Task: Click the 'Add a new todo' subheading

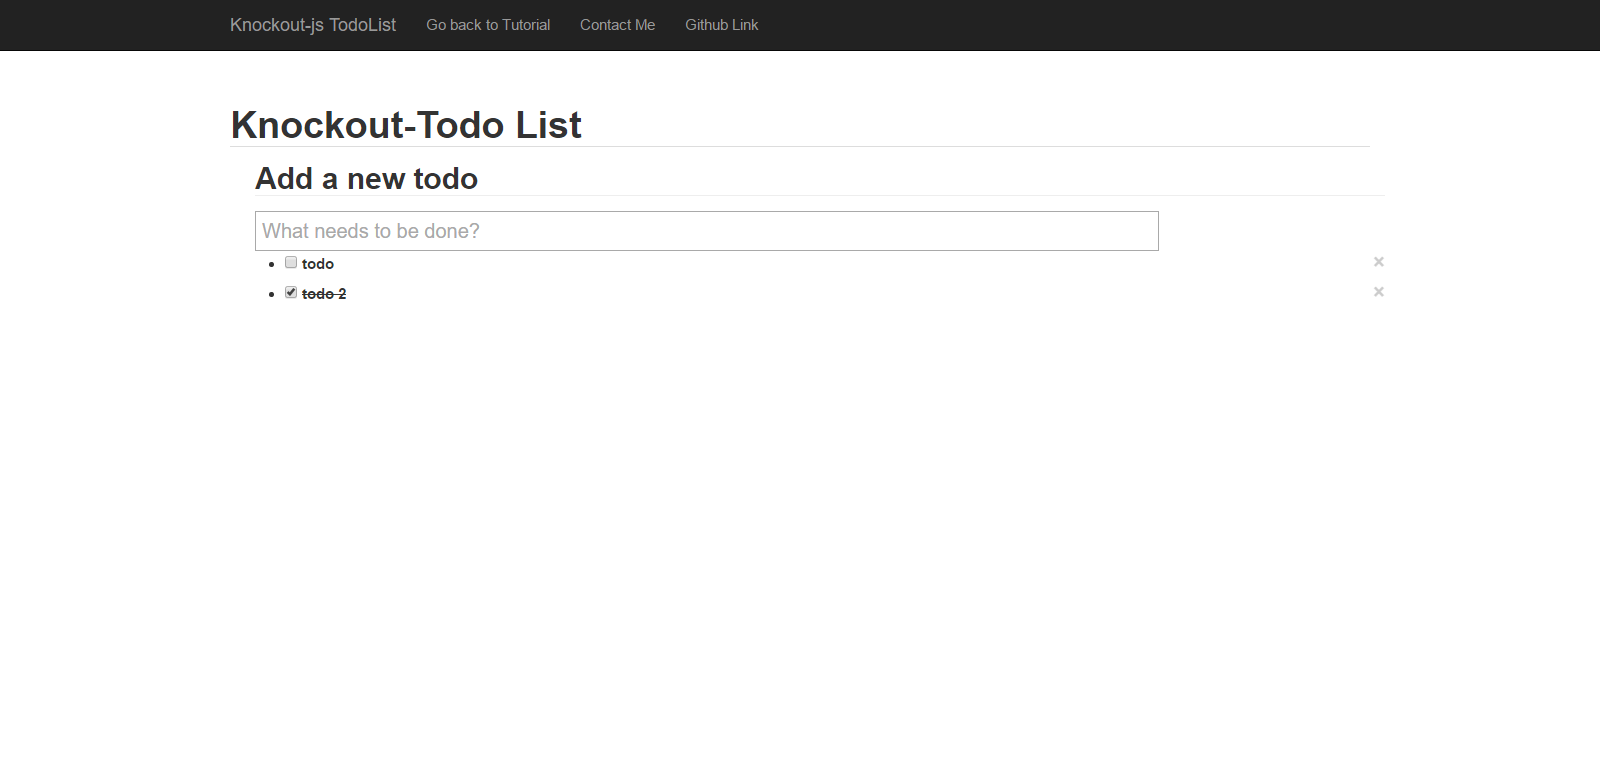Action: click(x=367, y=178)
